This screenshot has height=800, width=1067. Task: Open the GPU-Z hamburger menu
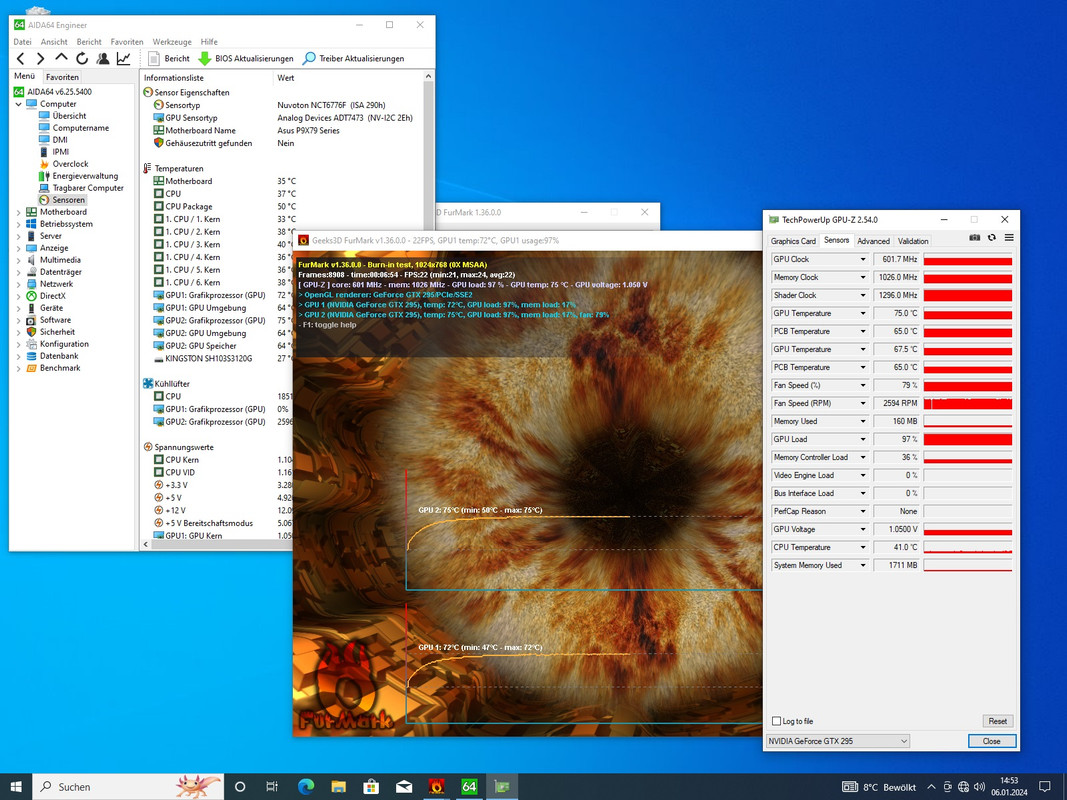(x=1009, y=237)
